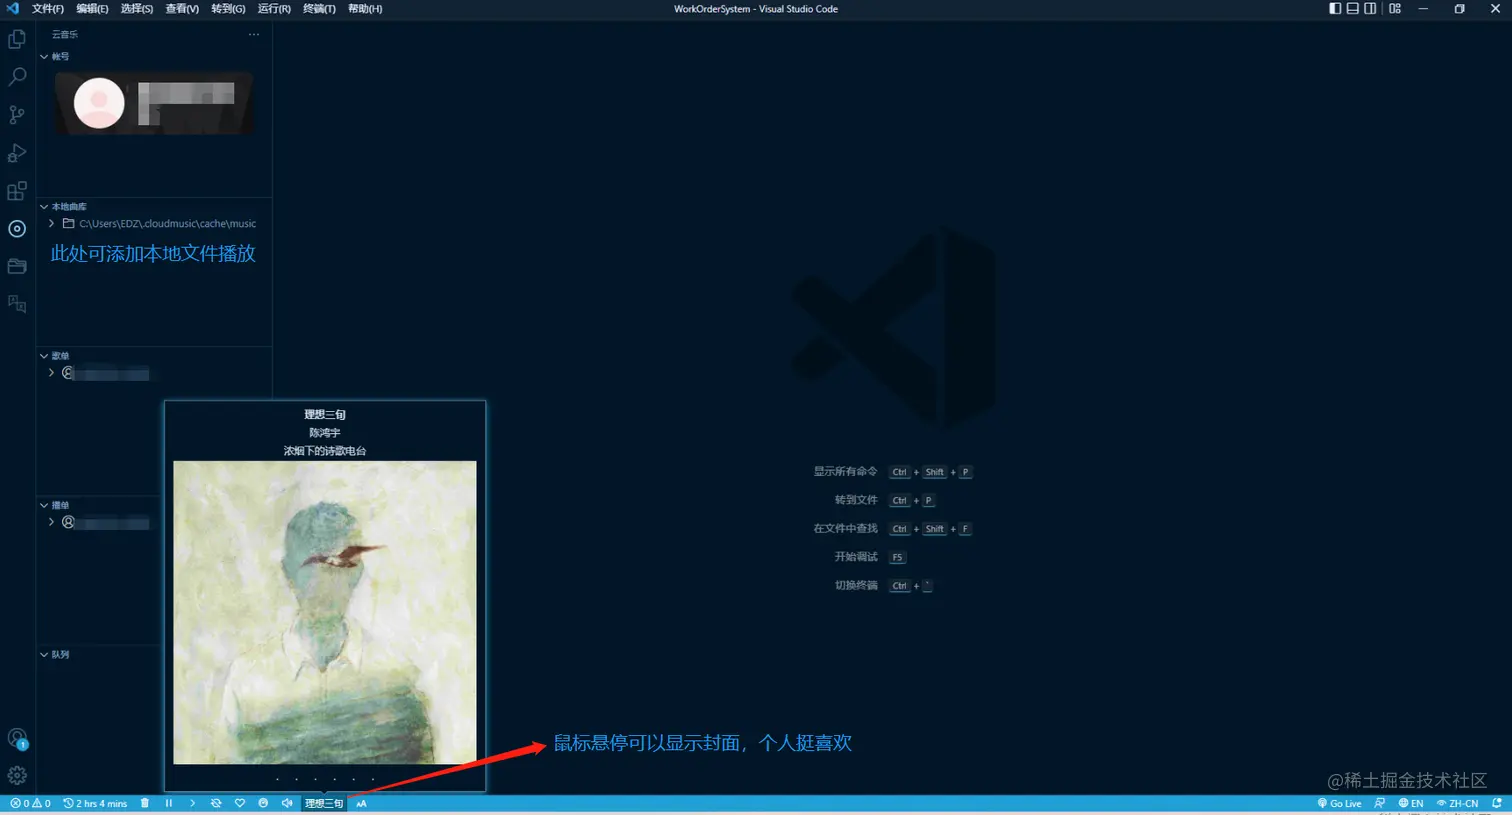Toggle the primary side bar layout button
This screenshot has height=815, width=1512.
tap(1335, 9)
